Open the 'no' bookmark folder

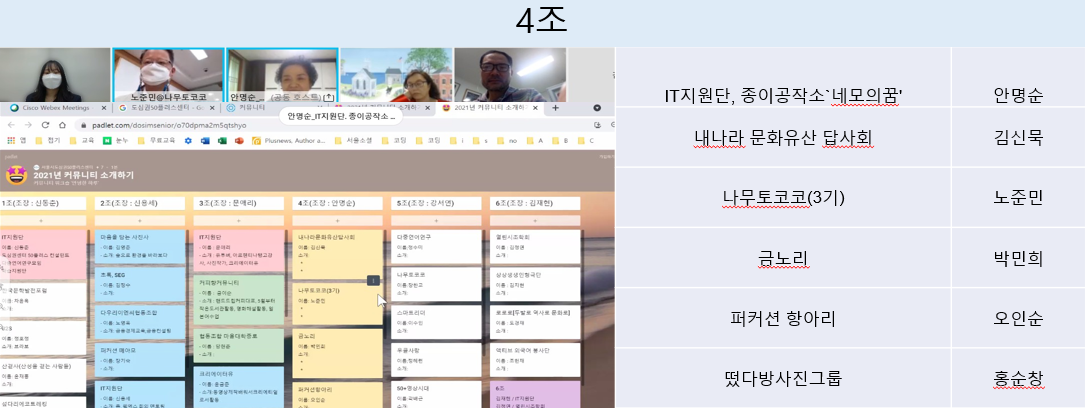507,140
